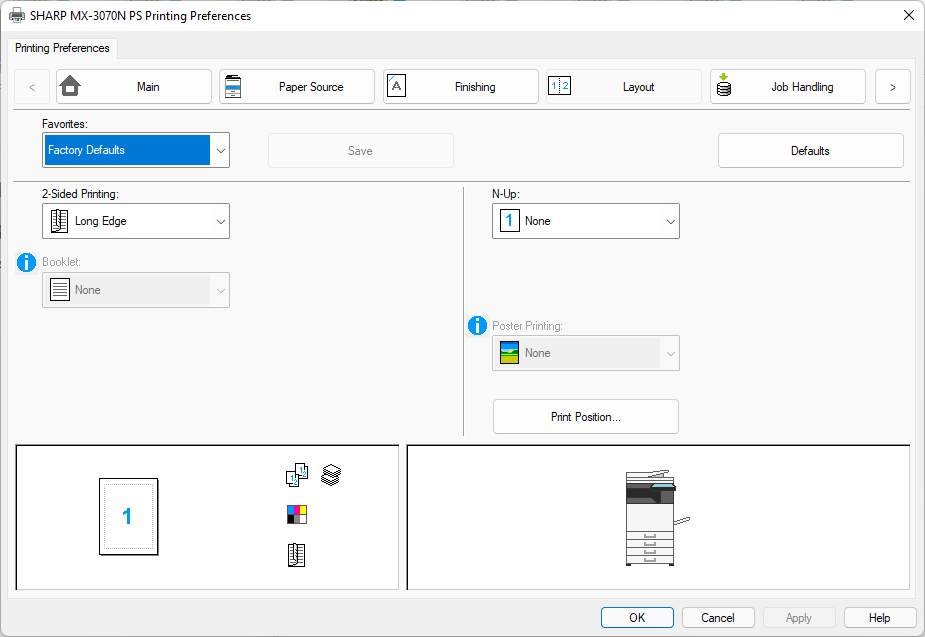Go to the Job Handling tab

coord(787,87)
